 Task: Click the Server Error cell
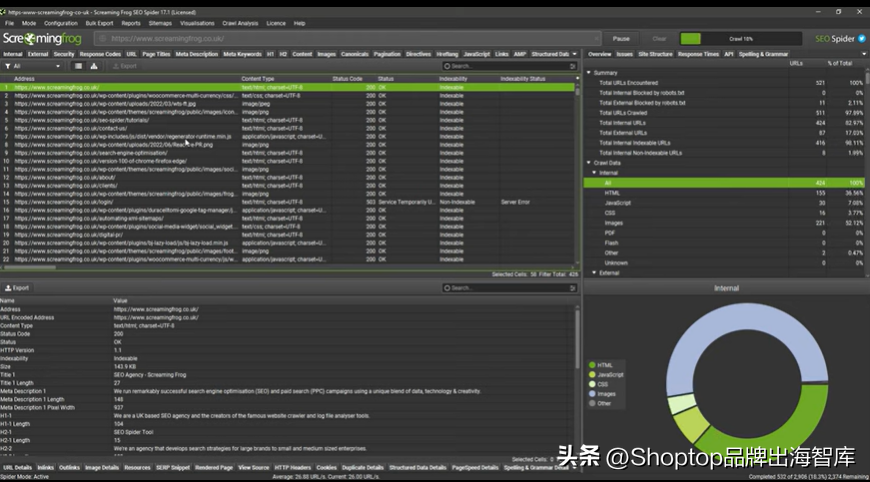(x=515, y=202)
